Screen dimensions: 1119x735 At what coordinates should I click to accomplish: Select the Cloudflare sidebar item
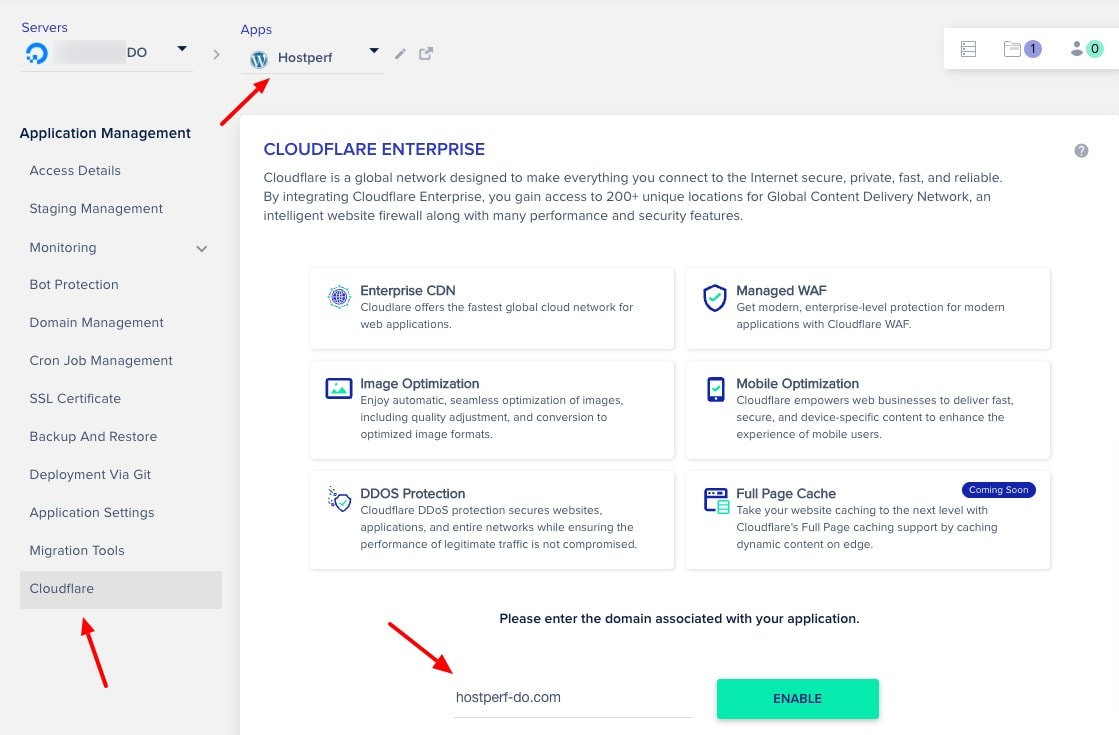click(121, 589)
